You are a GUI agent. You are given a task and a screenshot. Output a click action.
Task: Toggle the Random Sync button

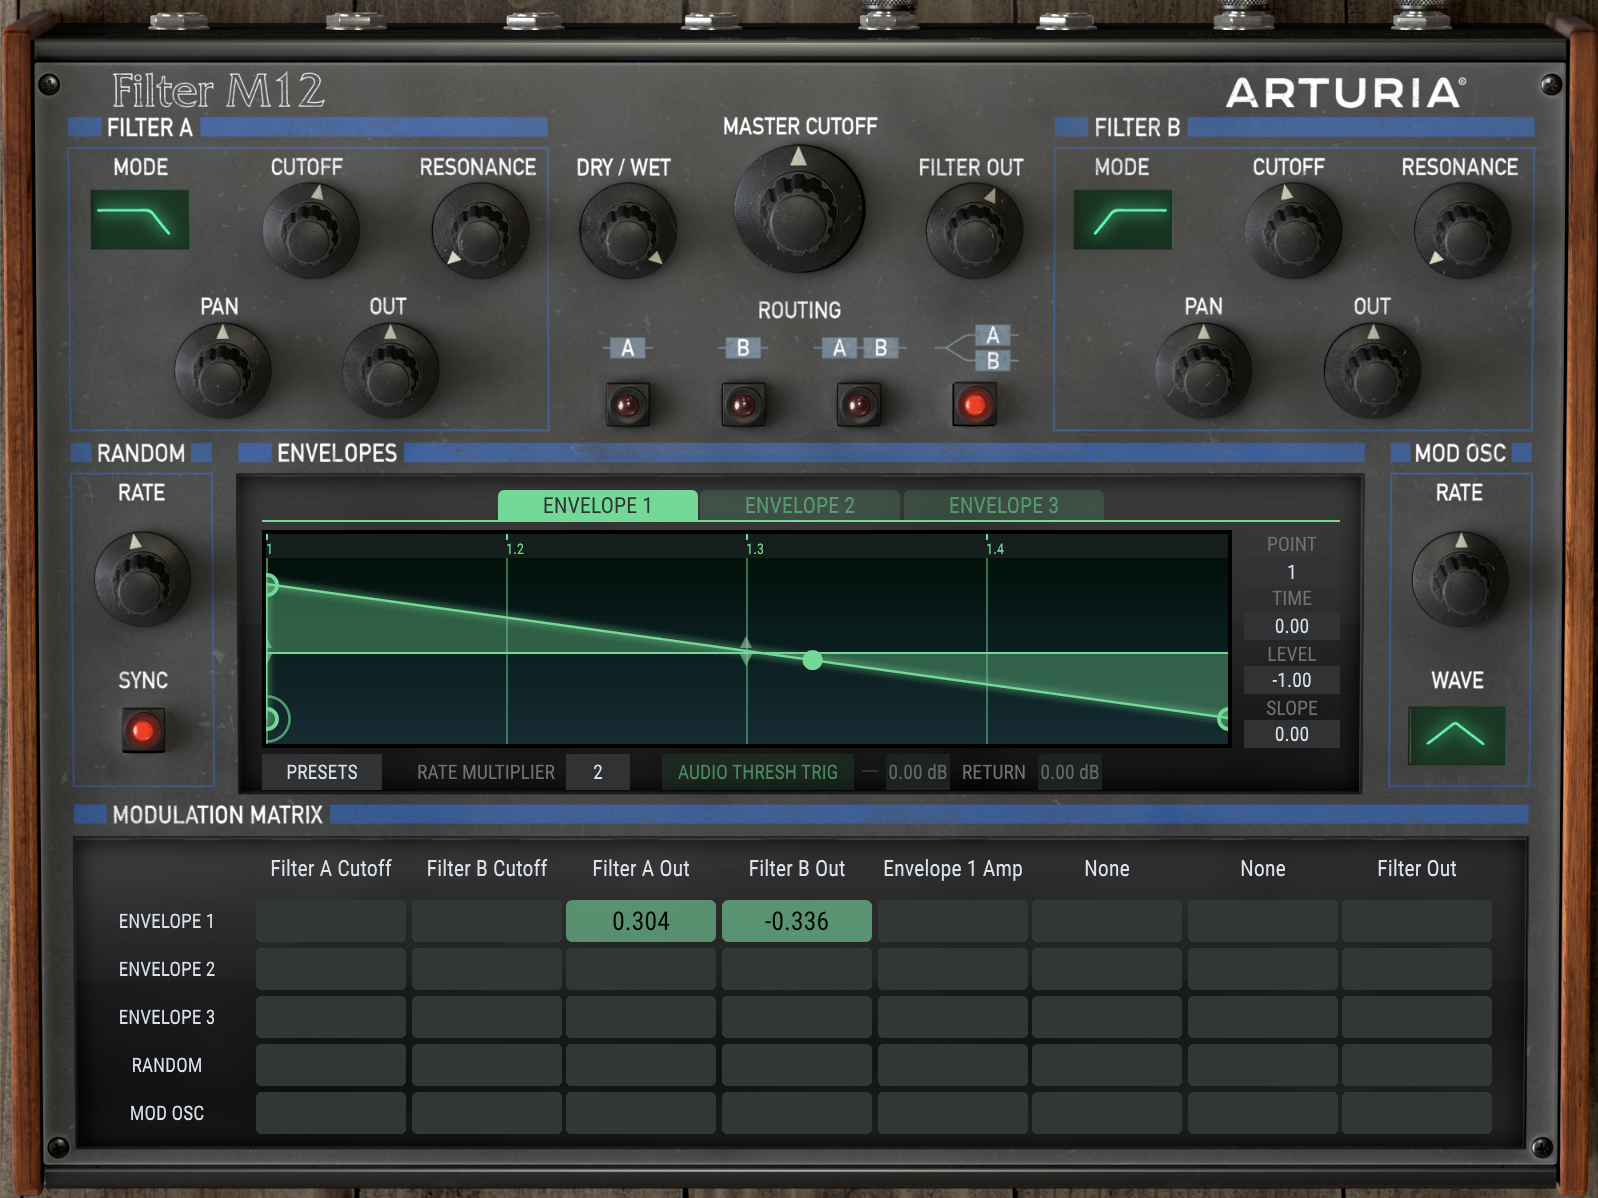click(143, 730)
